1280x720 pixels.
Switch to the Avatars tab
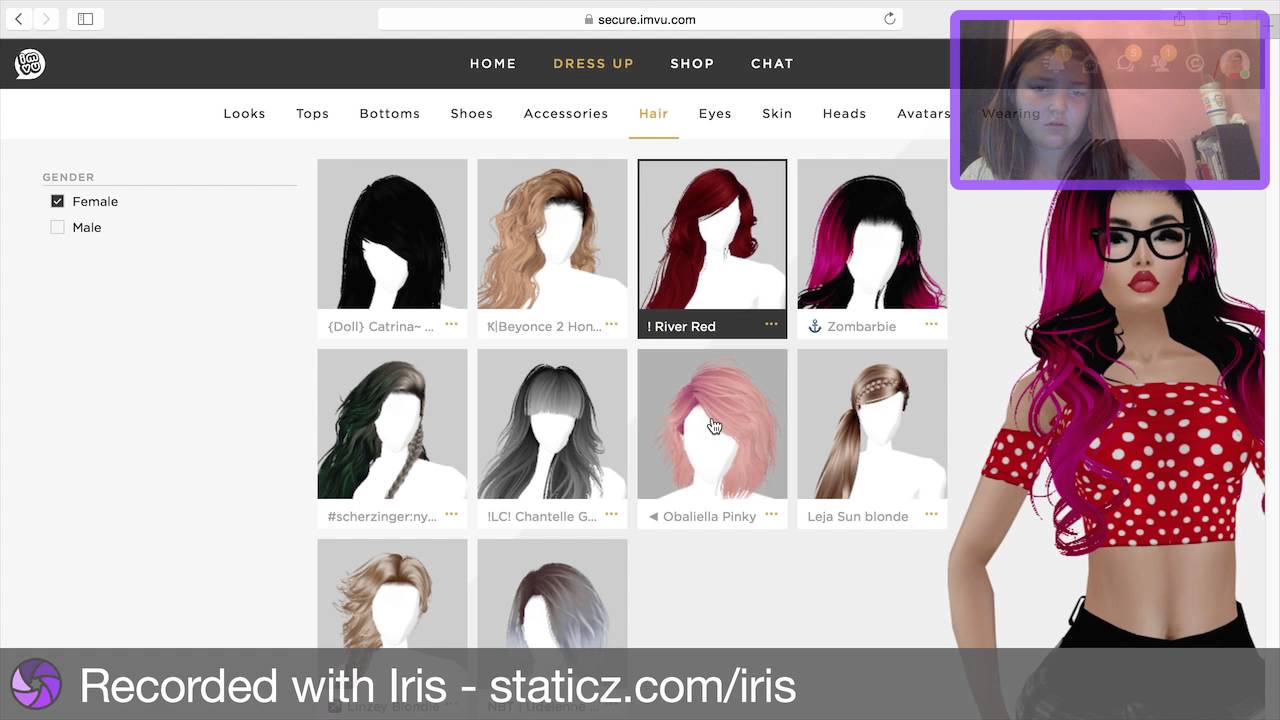click(922, 113)
